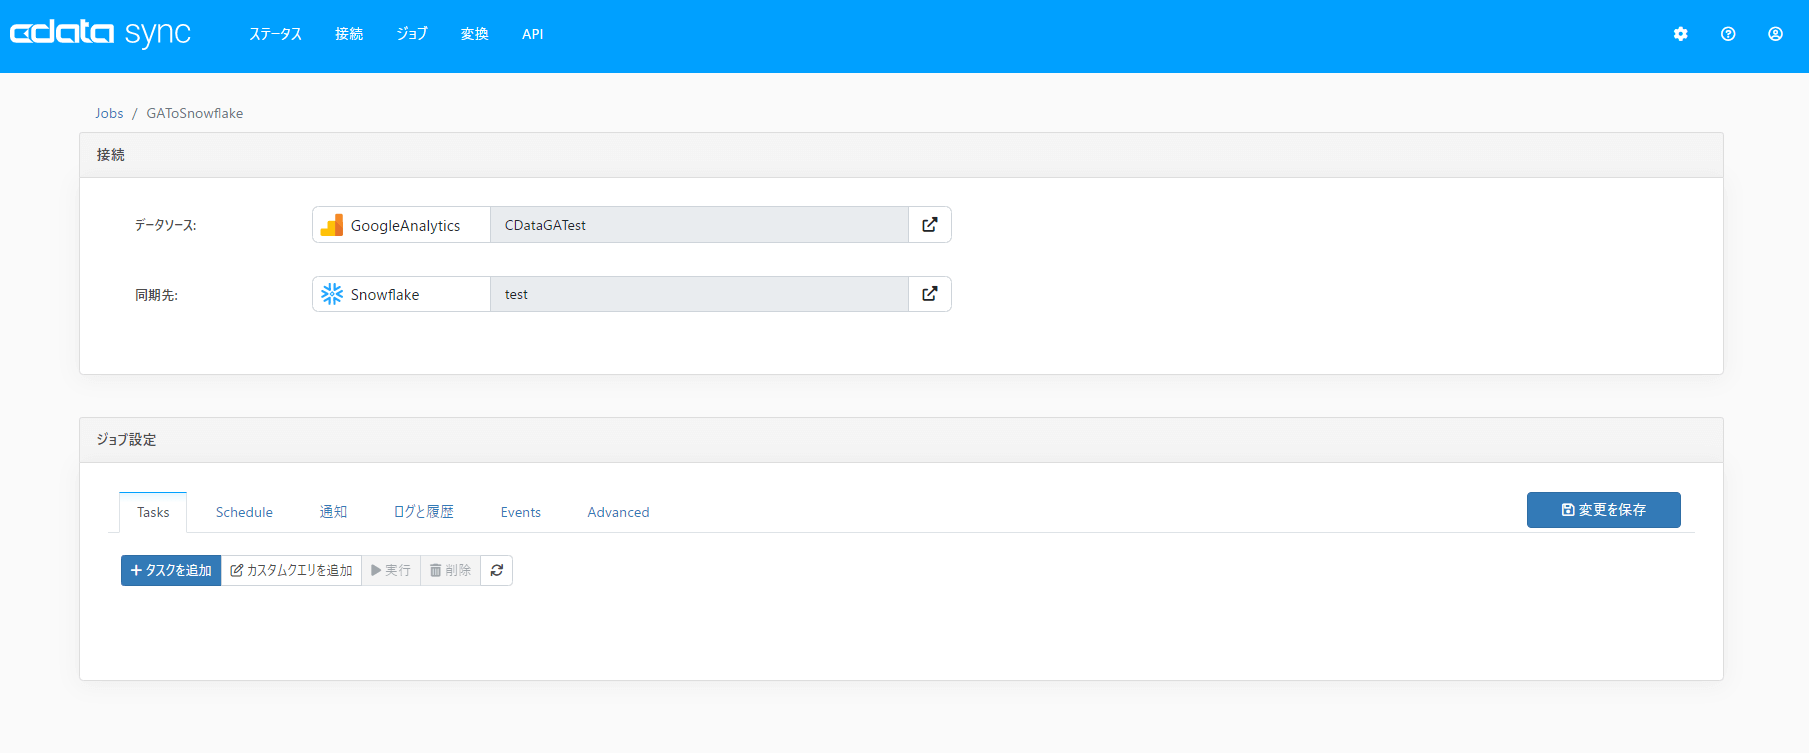Screen dimensions: 1809x753
Task: Click the タスクを追加 button
Action: click(171, 570)
